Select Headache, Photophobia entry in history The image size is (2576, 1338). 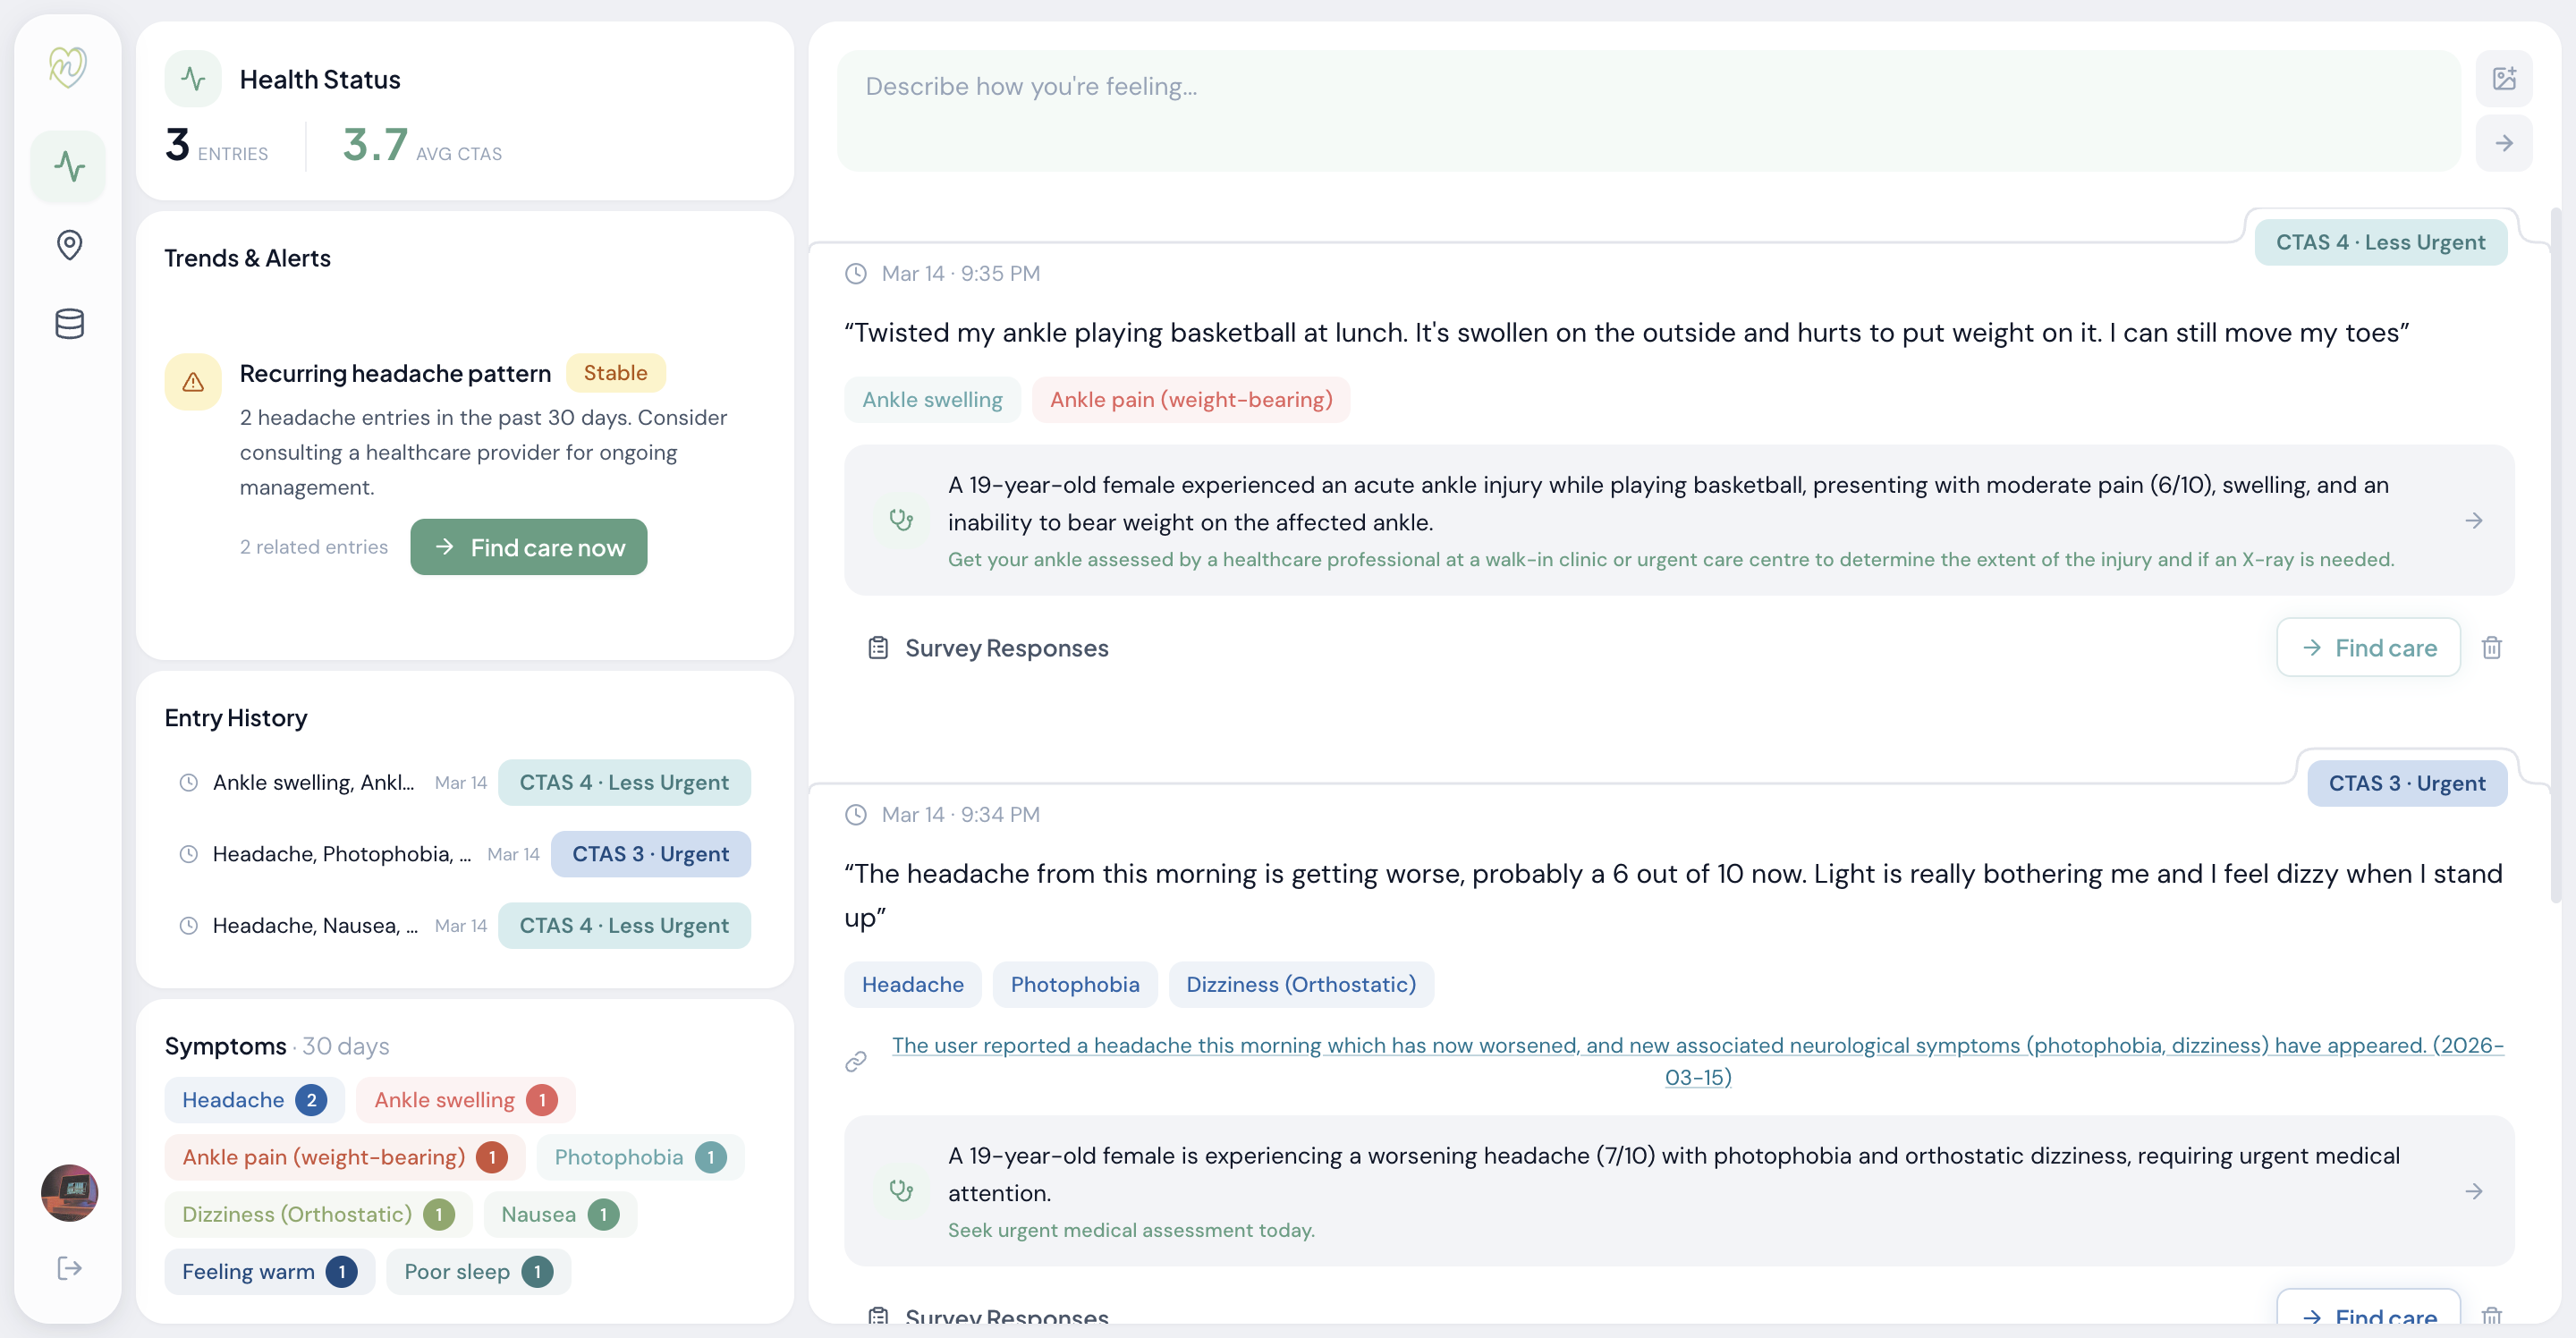pyautogui.click(x=340, y=854)
